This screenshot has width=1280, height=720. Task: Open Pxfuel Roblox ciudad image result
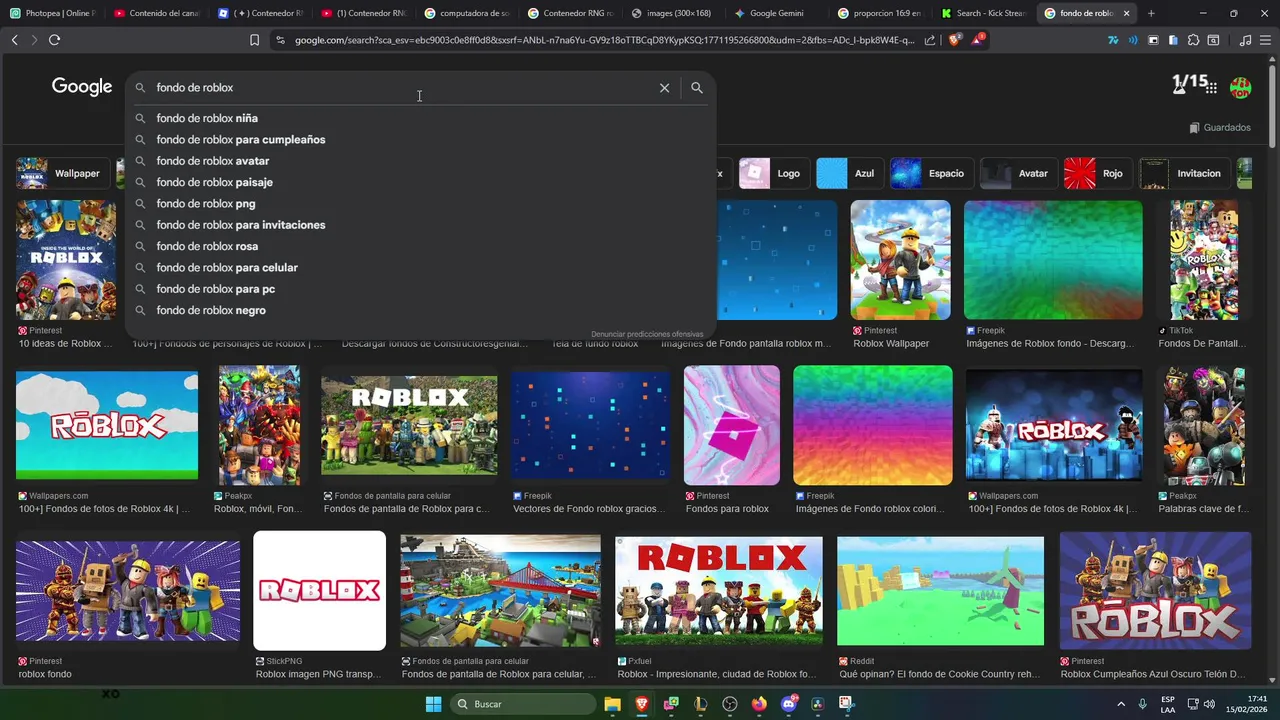pos(719,591)
